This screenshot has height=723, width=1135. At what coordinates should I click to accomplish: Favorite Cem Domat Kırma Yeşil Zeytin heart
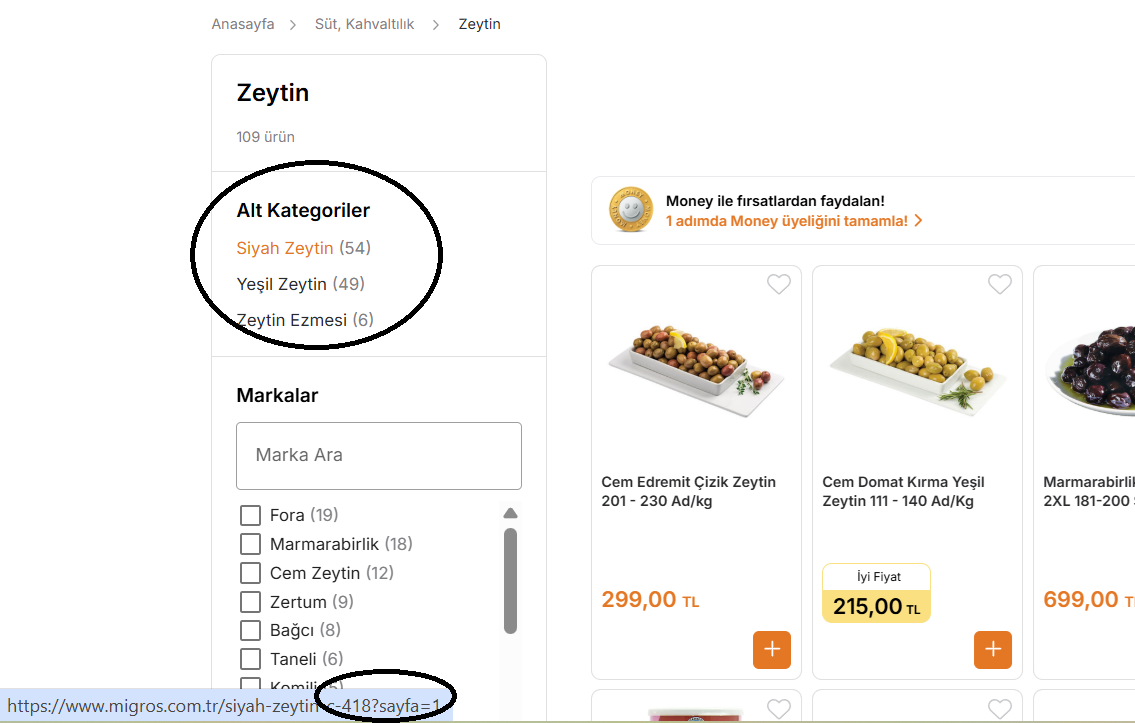tap(1000, 284)
